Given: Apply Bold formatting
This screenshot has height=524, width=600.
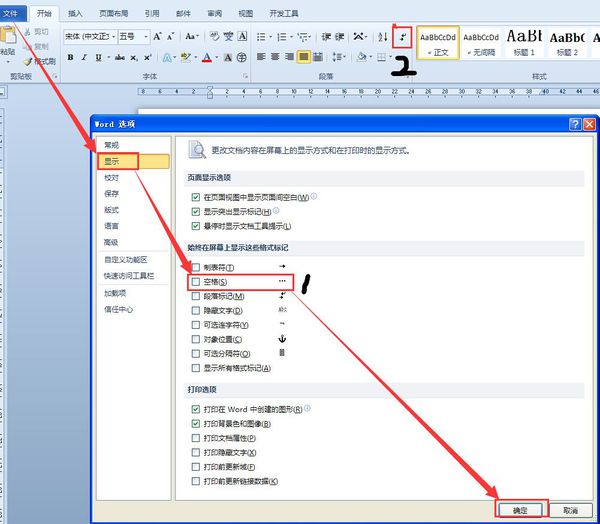Looking at the screenshot, I should 70,57.
